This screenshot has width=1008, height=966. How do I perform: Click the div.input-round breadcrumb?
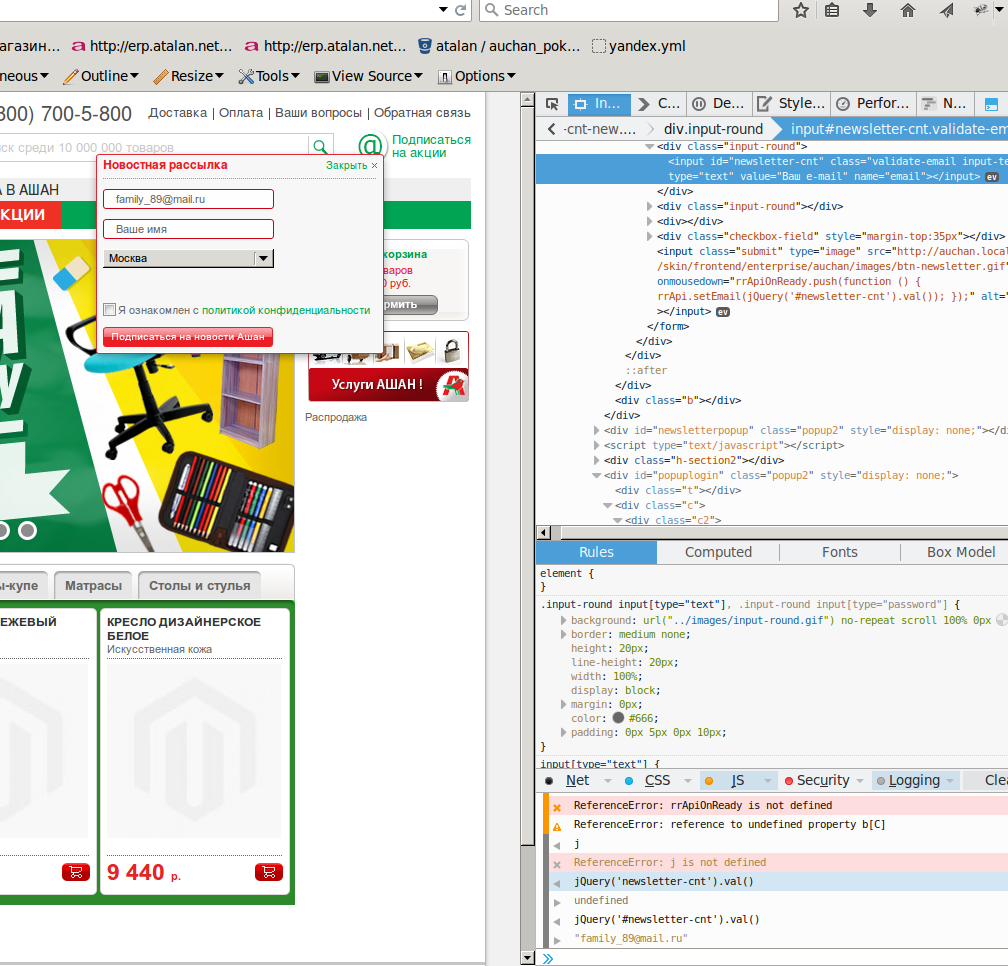point(713,129)
